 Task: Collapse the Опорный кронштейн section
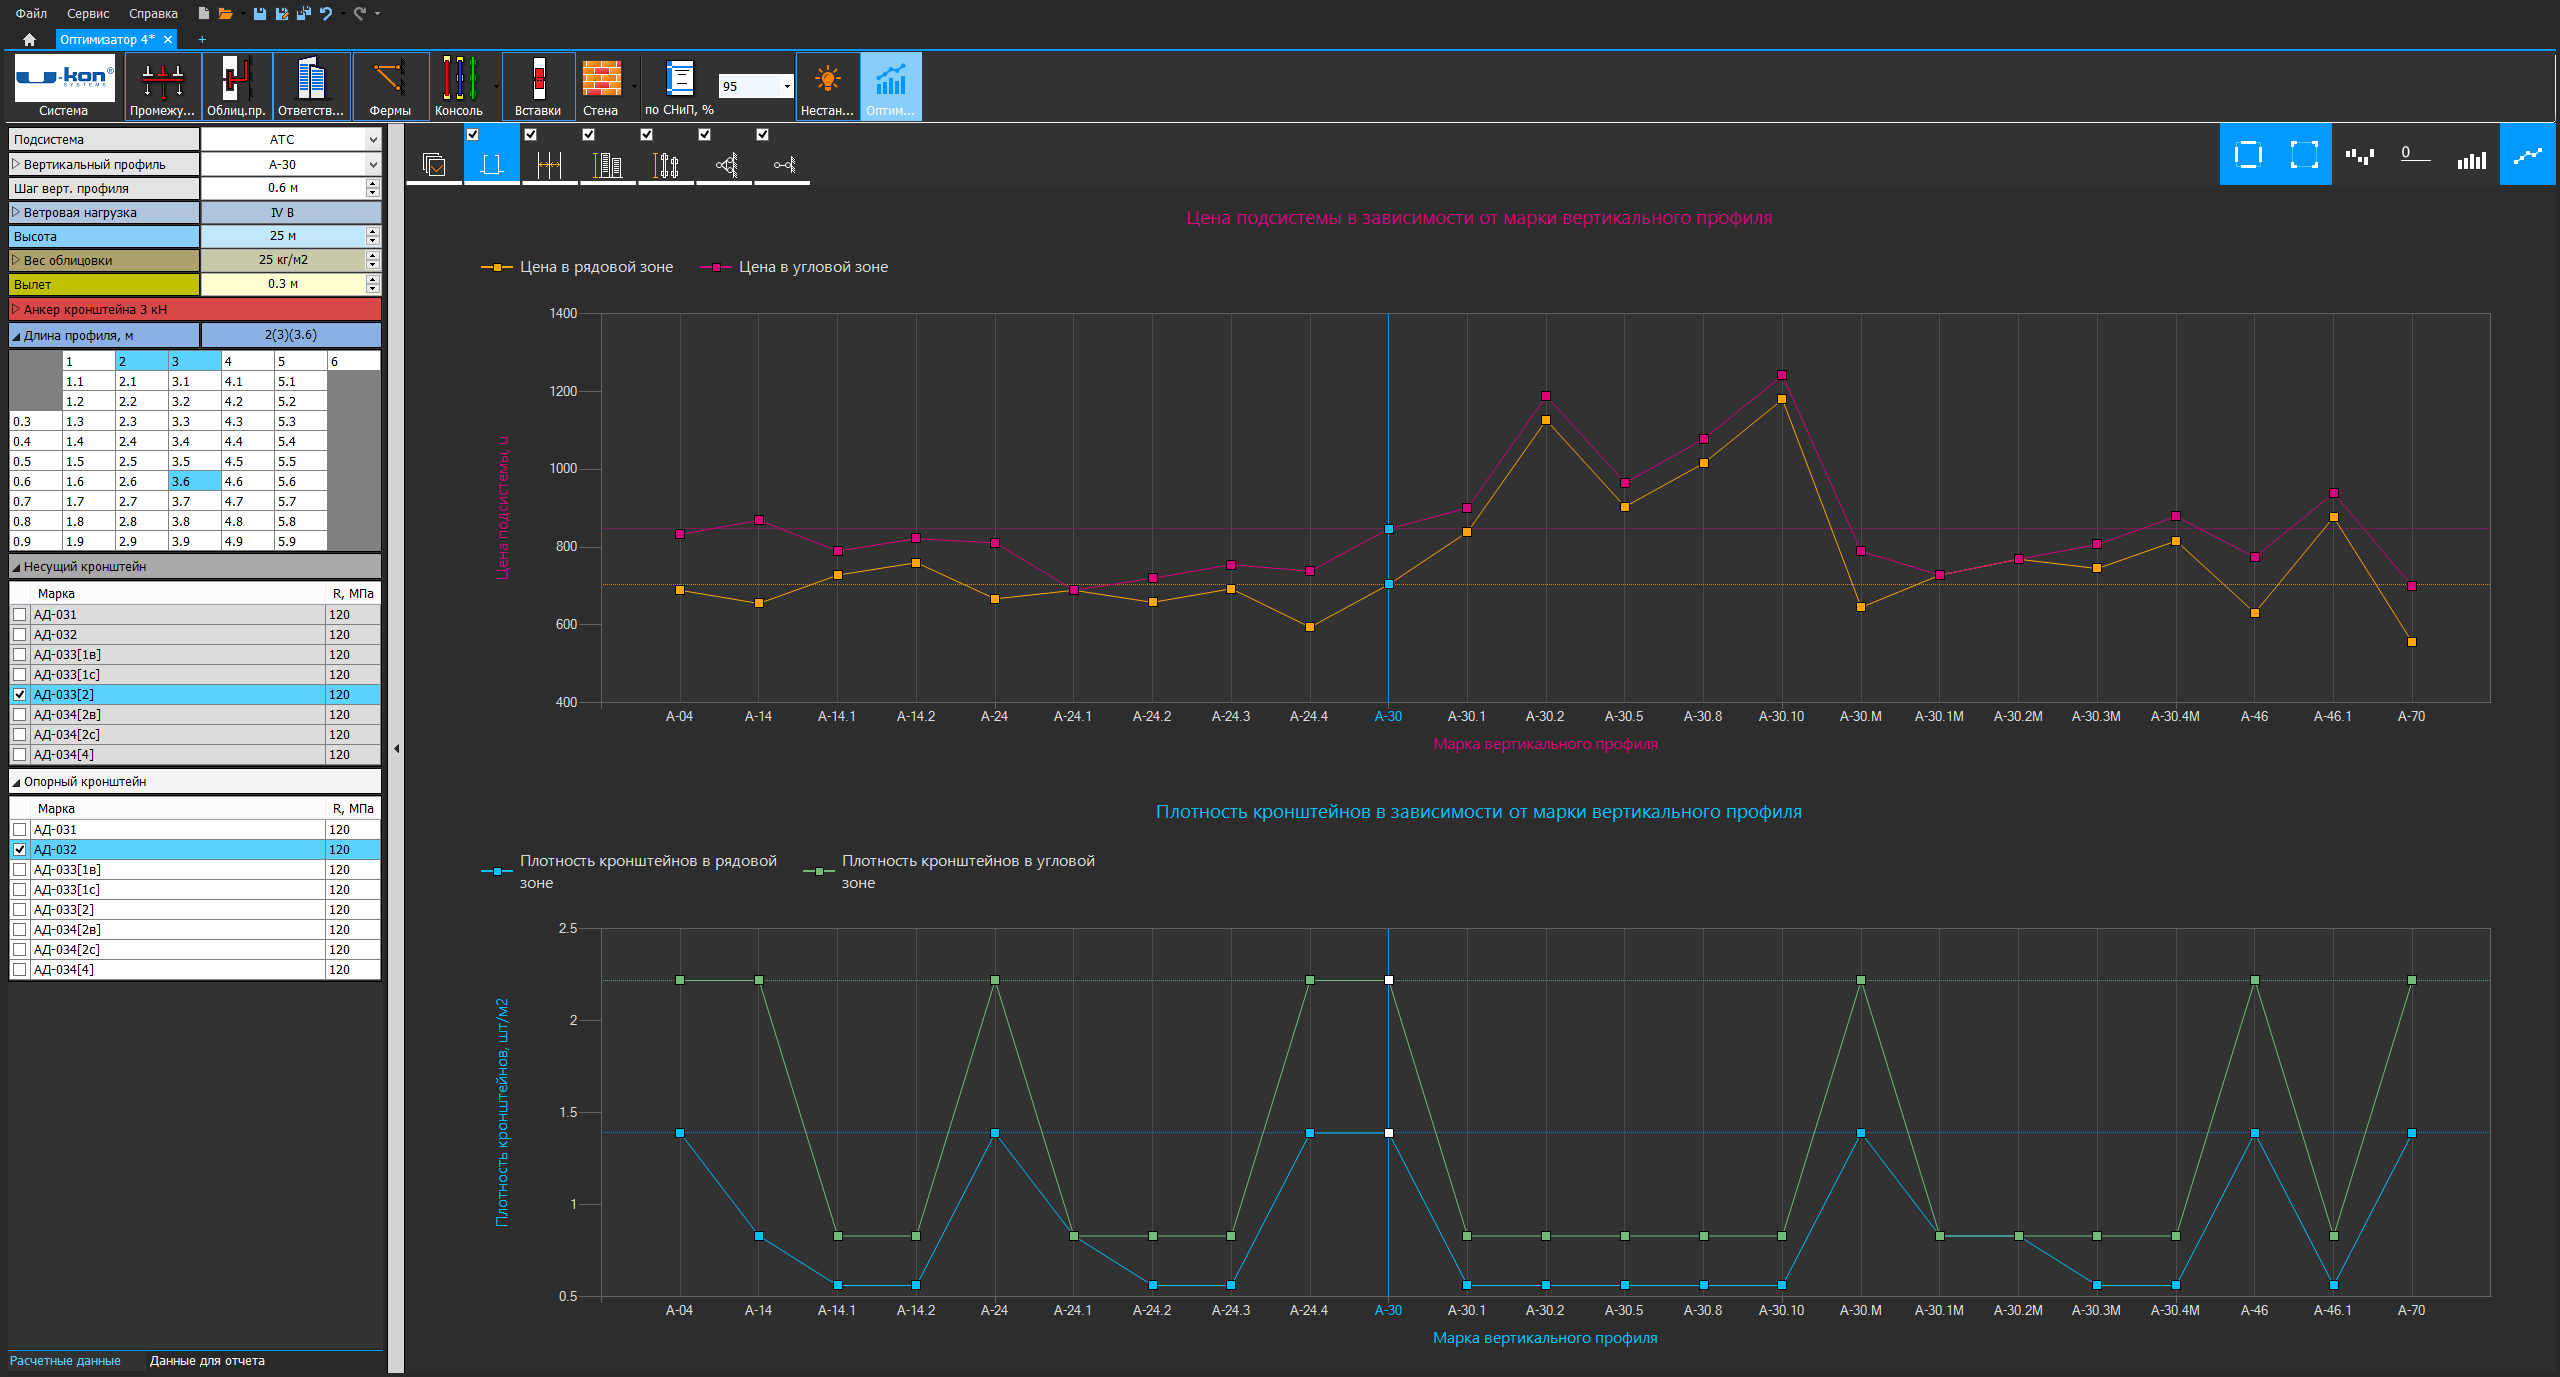click(16, 782)
